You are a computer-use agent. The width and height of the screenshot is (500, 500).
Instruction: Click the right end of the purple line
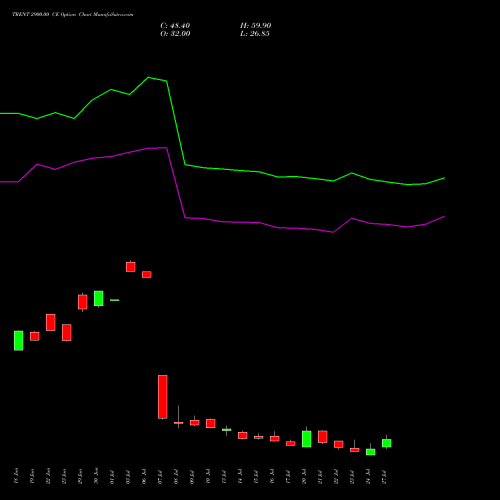pos(444,216)
